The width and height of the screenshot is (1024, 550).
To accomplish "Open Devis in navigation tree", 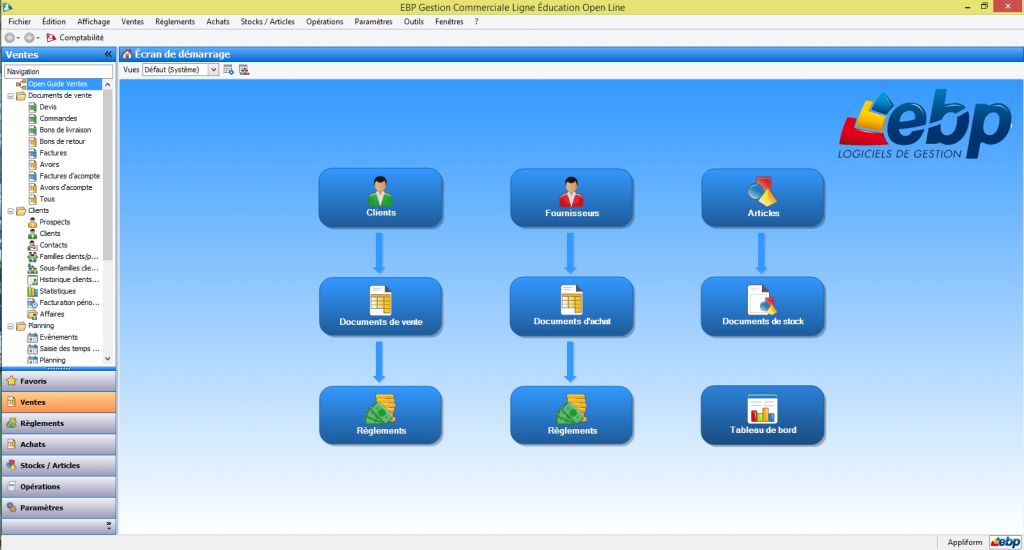I will (48, 107).
